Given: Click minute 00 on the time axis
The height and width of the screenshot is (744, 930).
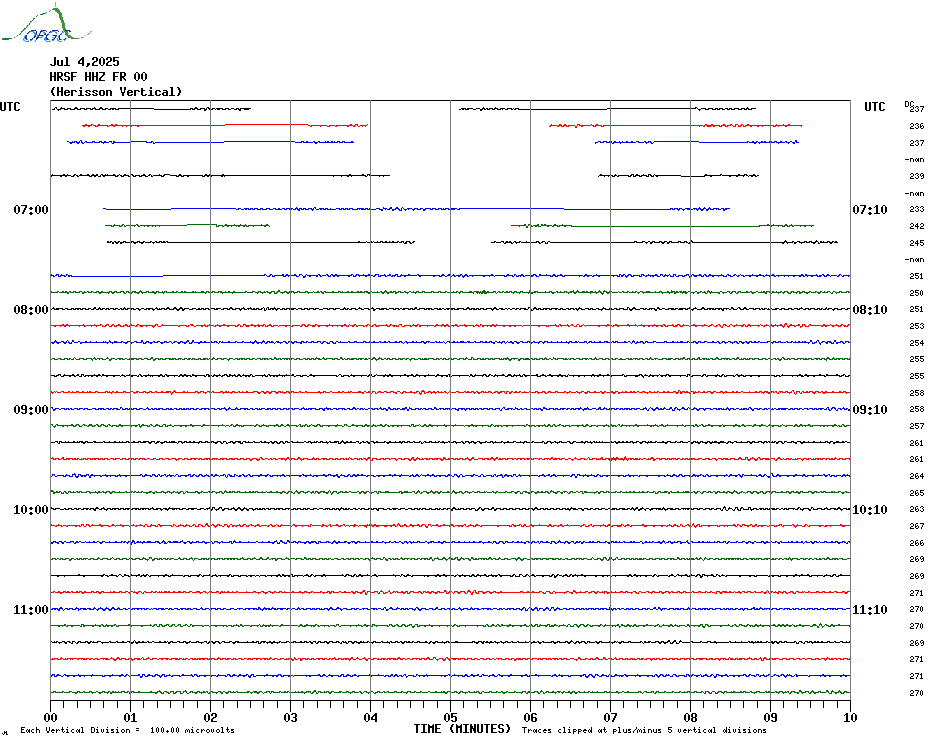Looking at the screenshot, I should [x=50, y=717].
